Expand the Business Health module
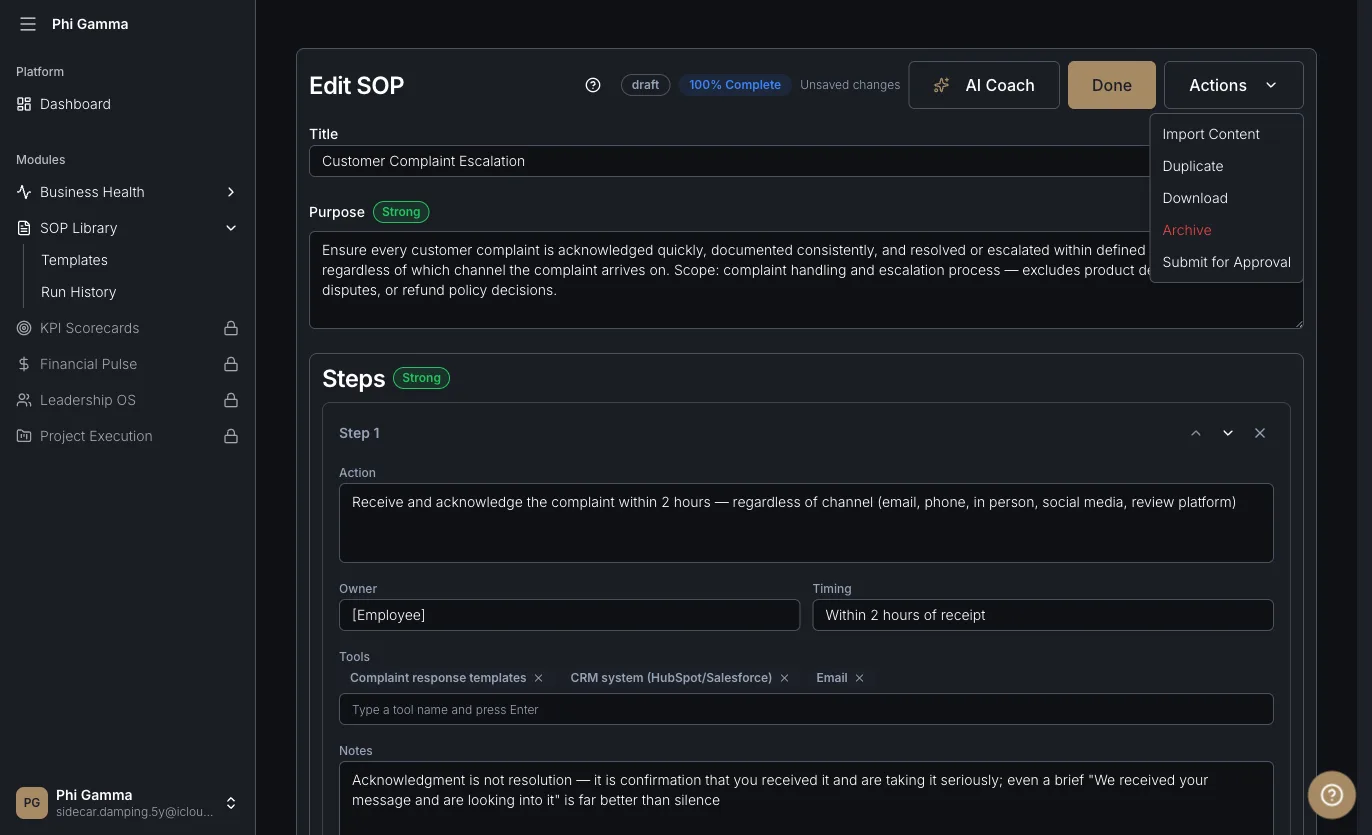 tap(231, 192)
